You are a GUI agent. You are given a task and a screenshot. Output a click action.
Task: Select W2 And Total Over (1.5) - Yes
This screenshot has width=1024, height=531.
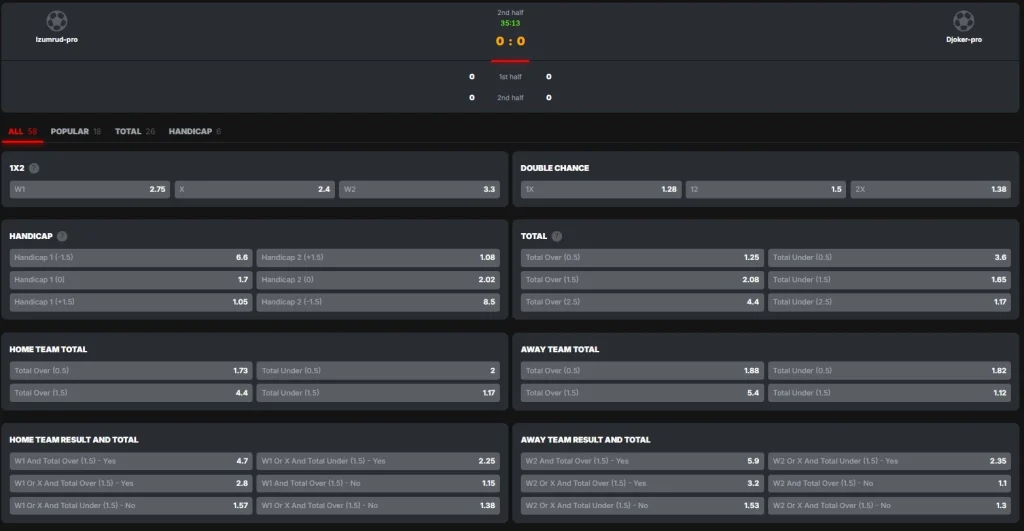pos(642,460)
